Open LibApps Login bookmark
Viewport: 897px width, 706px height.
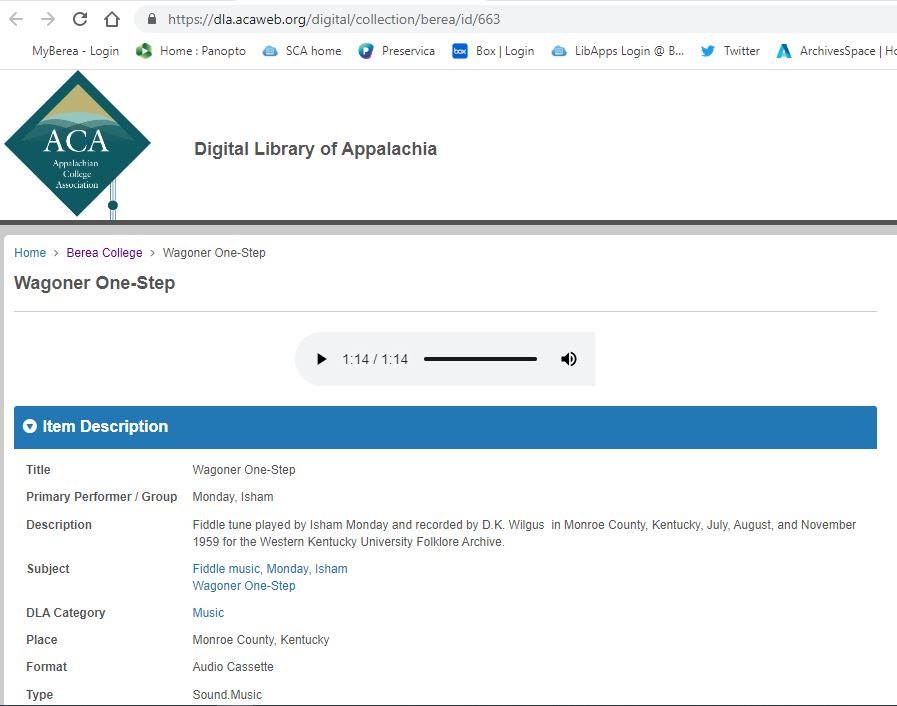pyautogui.click(x=618, y=51)
